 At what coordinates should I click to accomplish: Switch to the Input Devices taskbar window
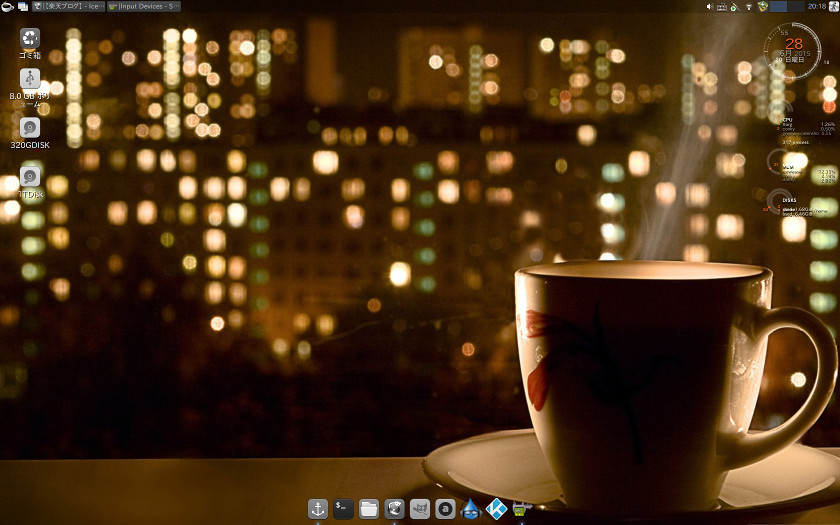pos(144,6)
